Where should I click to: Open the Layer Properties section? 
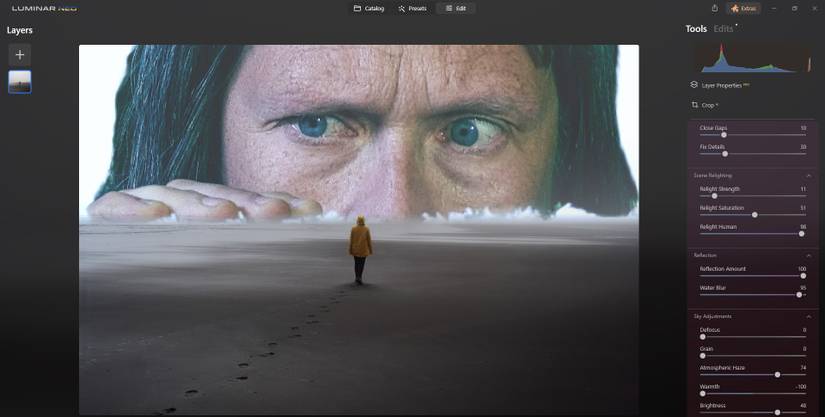[724, 85]
